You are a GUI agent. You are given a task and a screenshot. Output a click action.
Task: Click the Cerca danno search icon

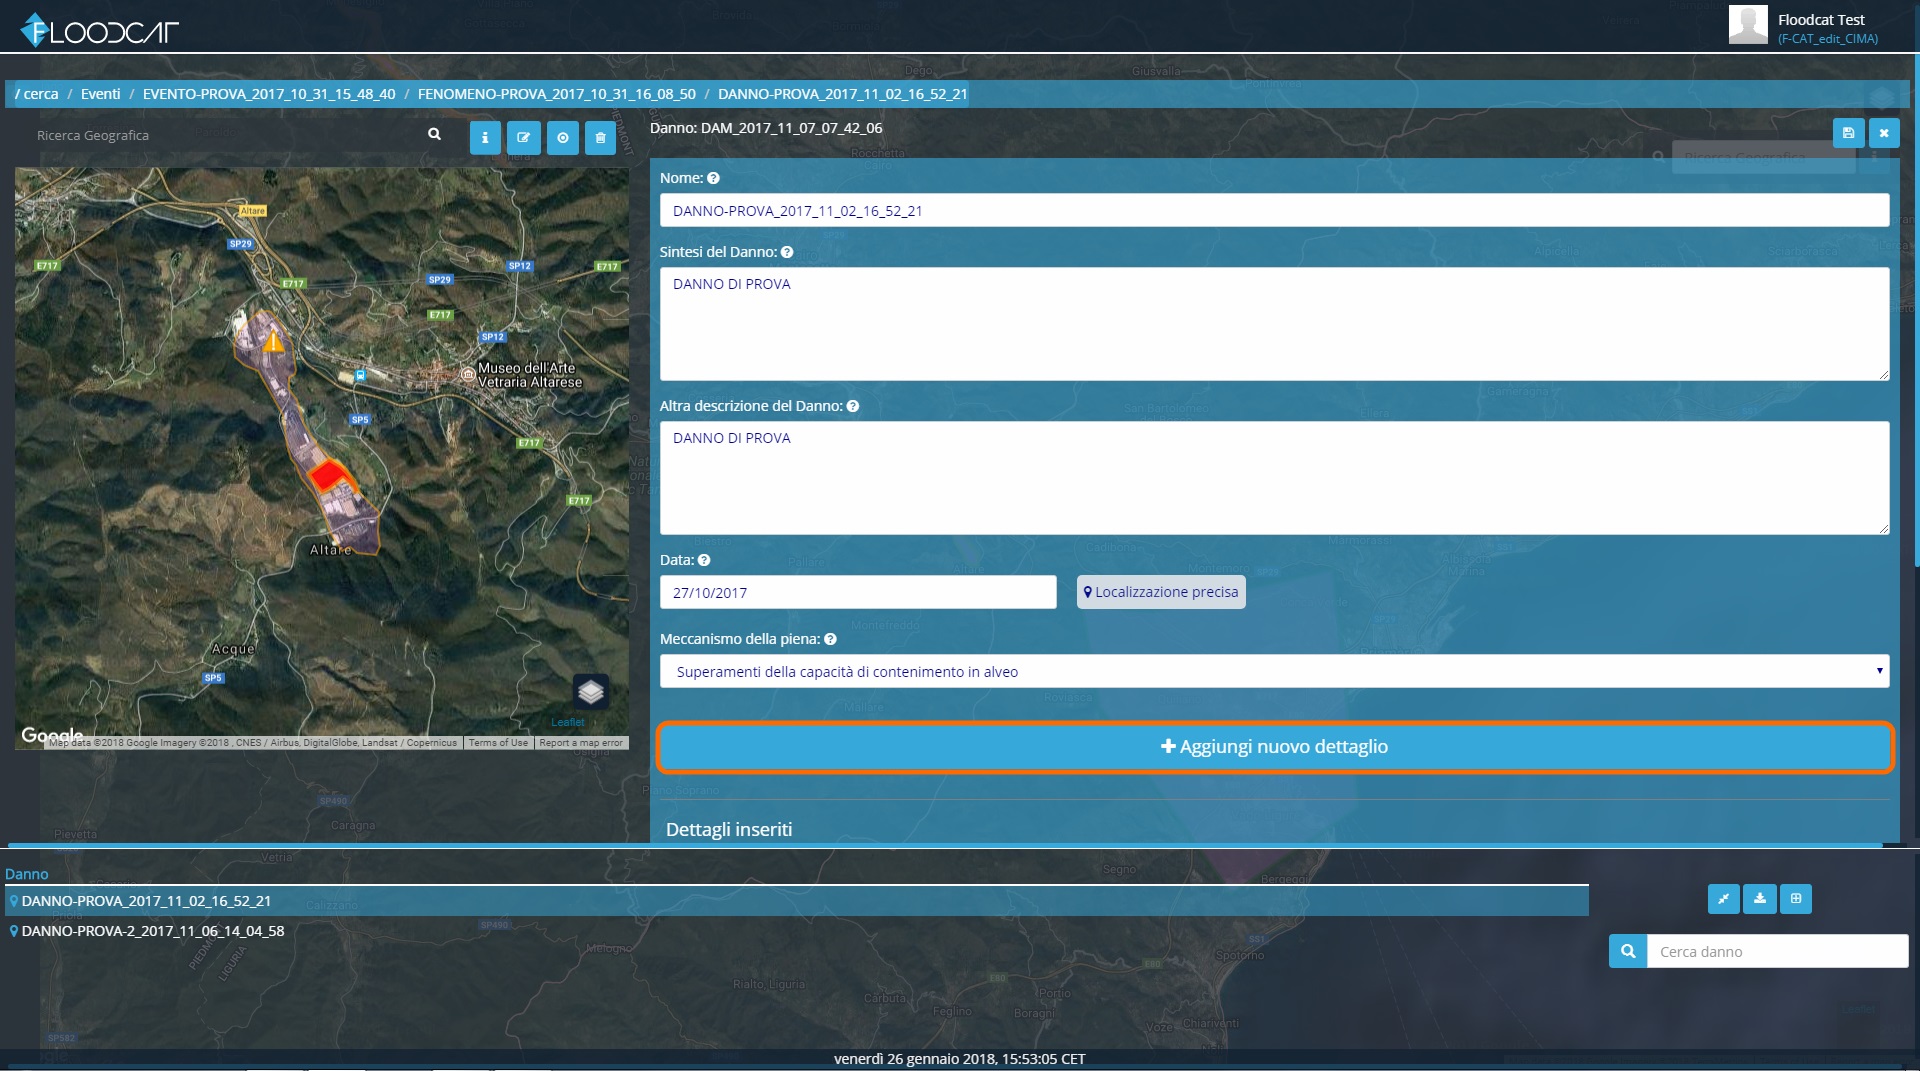1628,951
